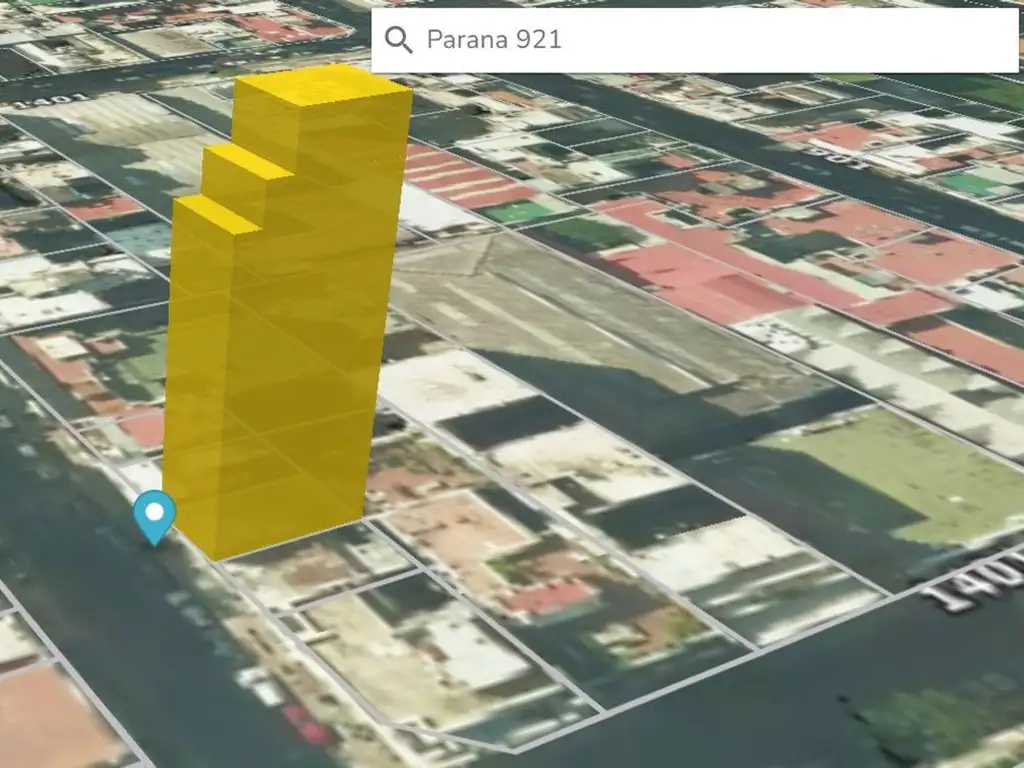Click the blue location pin marker
Image resolution: width=1024 pixels, height=768 pixels.
pos(154,515)
